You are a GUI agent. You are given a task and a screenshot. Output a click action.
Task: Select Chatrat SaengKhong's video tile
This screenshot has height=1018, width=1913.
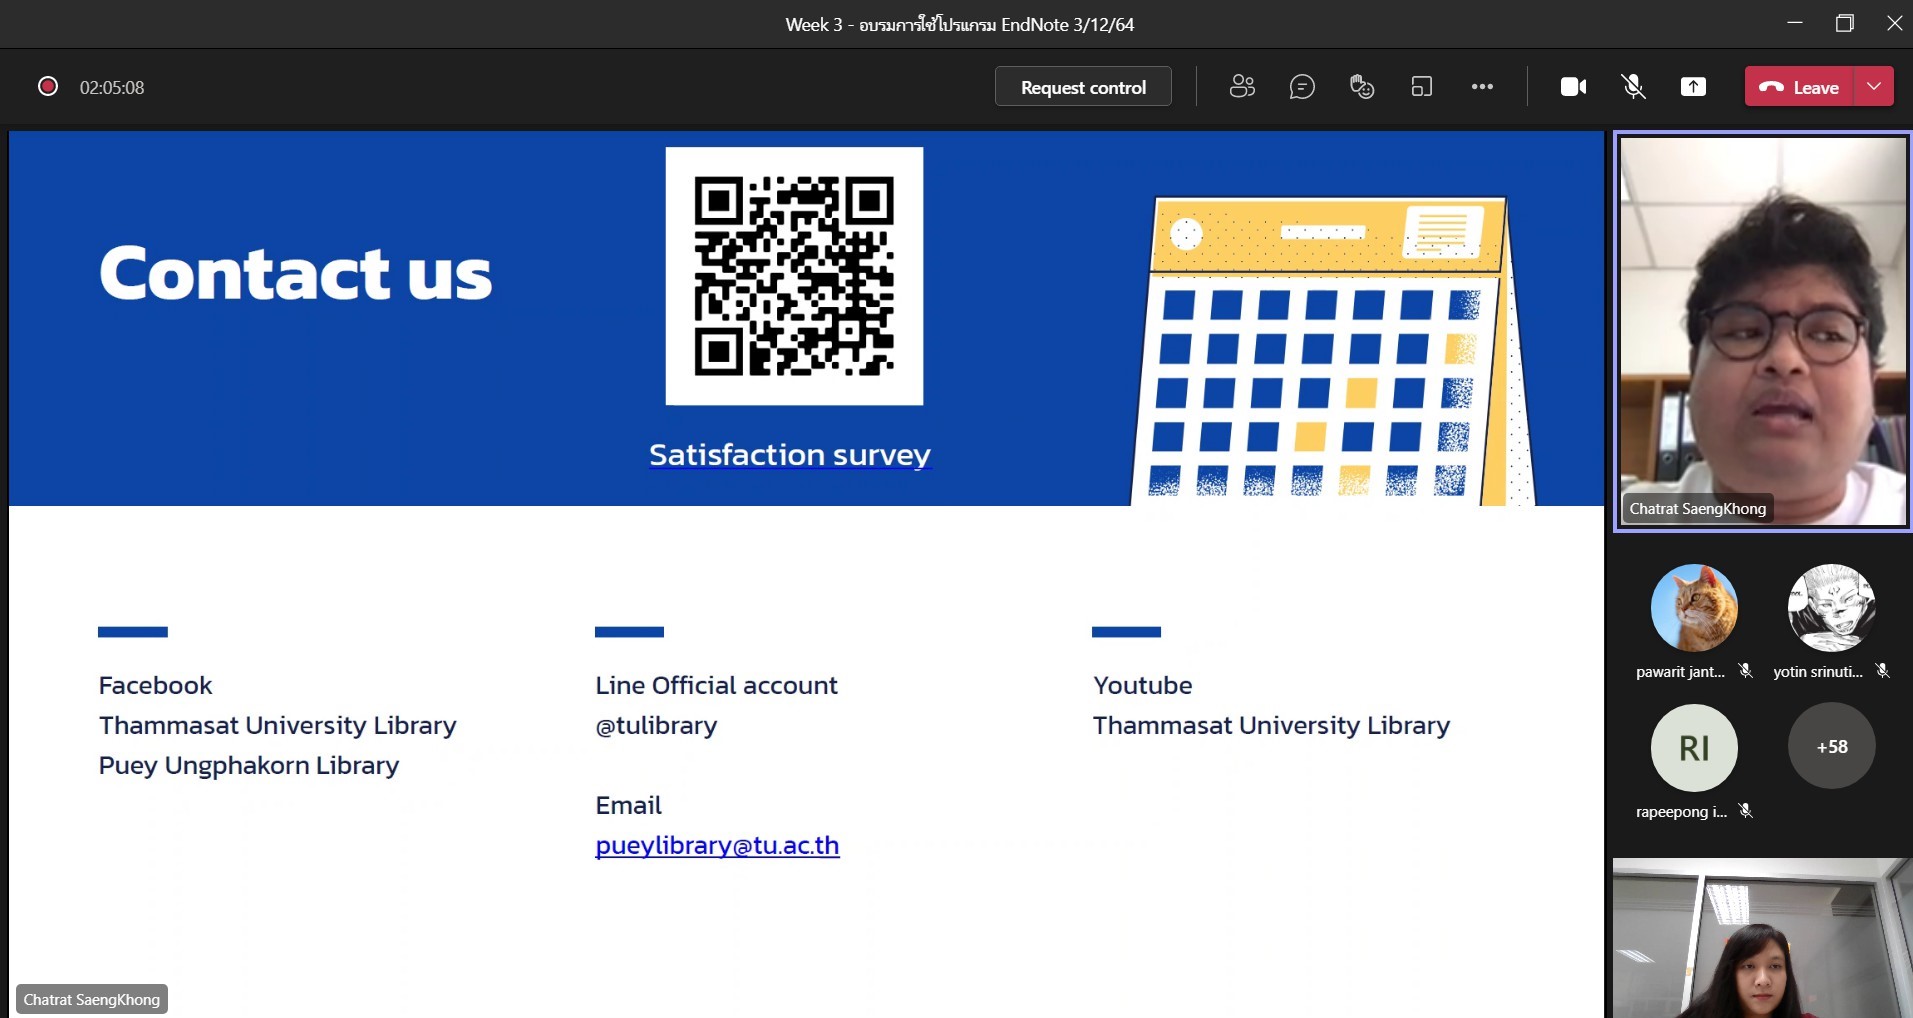tap(1762, 331)
